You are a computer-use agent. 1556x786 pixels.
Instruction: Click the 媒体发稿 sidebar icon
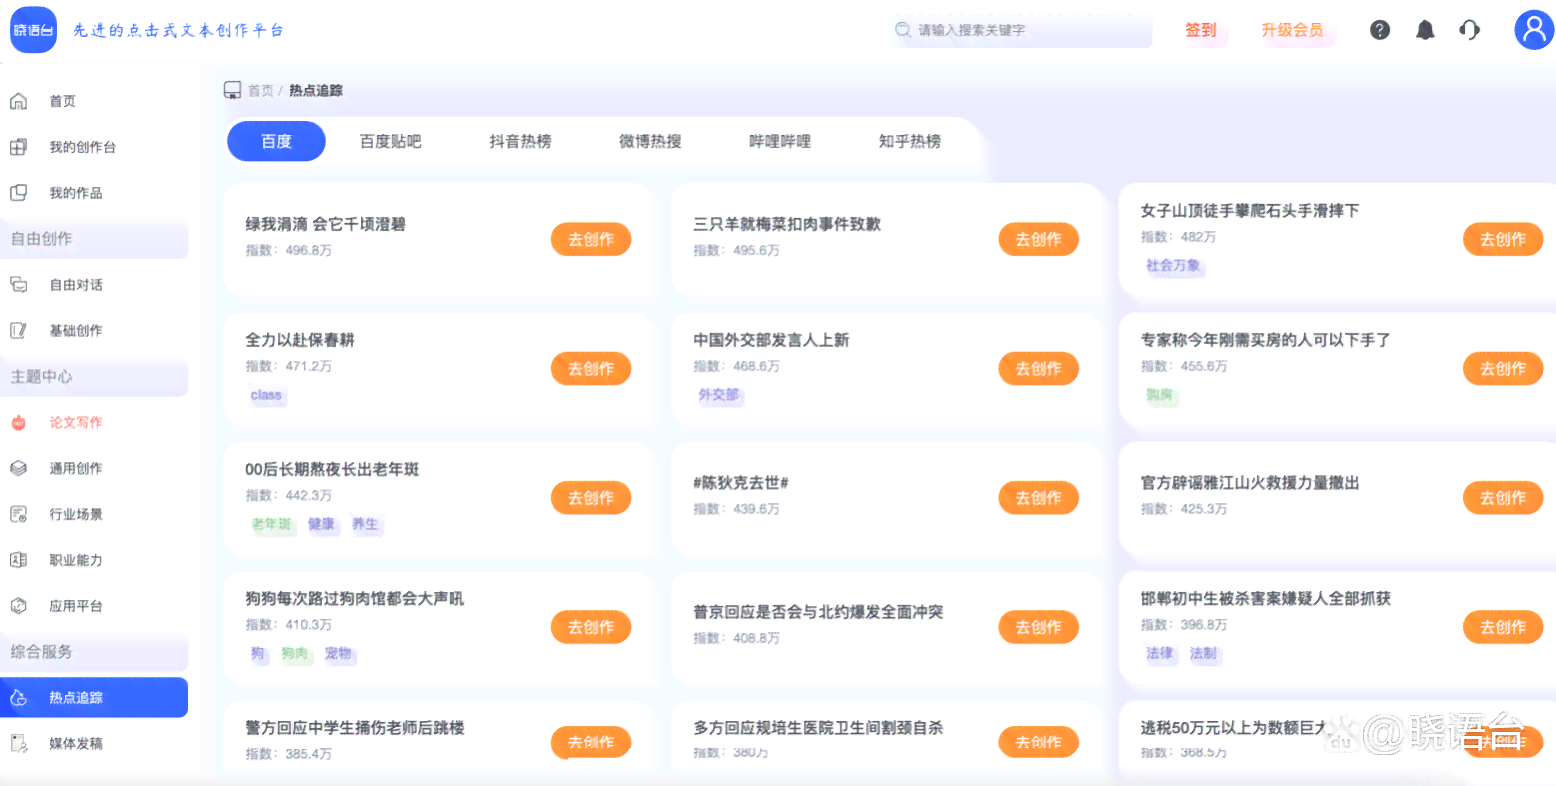[x=18, y=743]
